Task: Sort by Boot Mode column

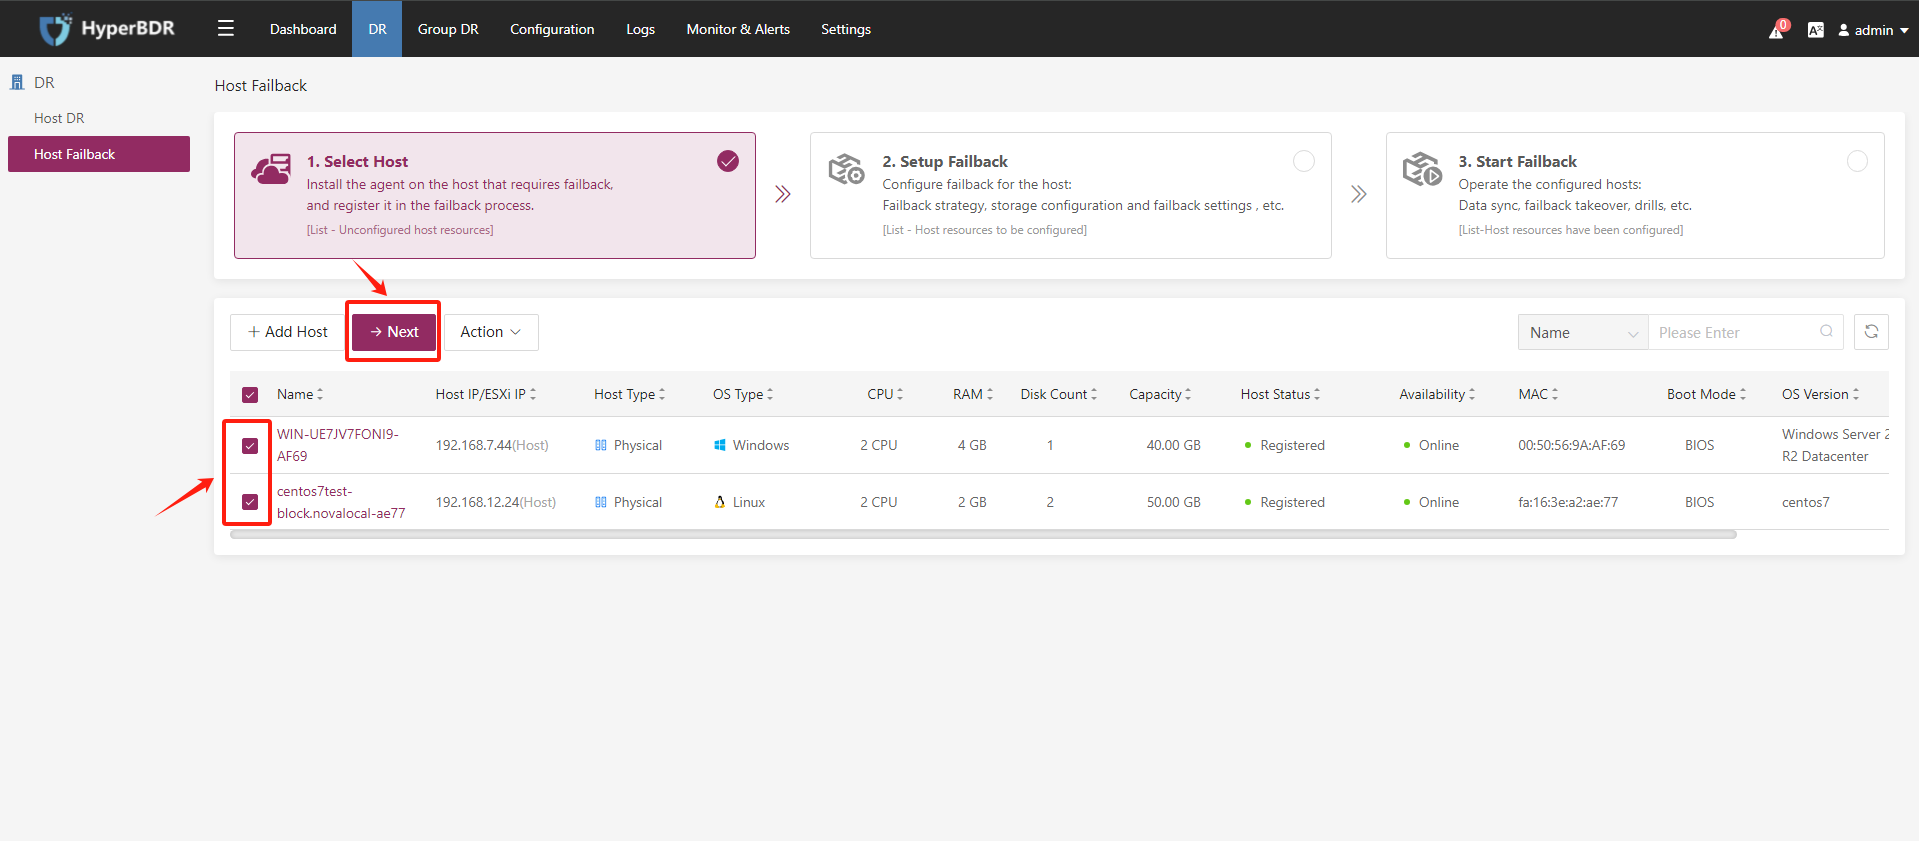Action: coord(1743,394)
